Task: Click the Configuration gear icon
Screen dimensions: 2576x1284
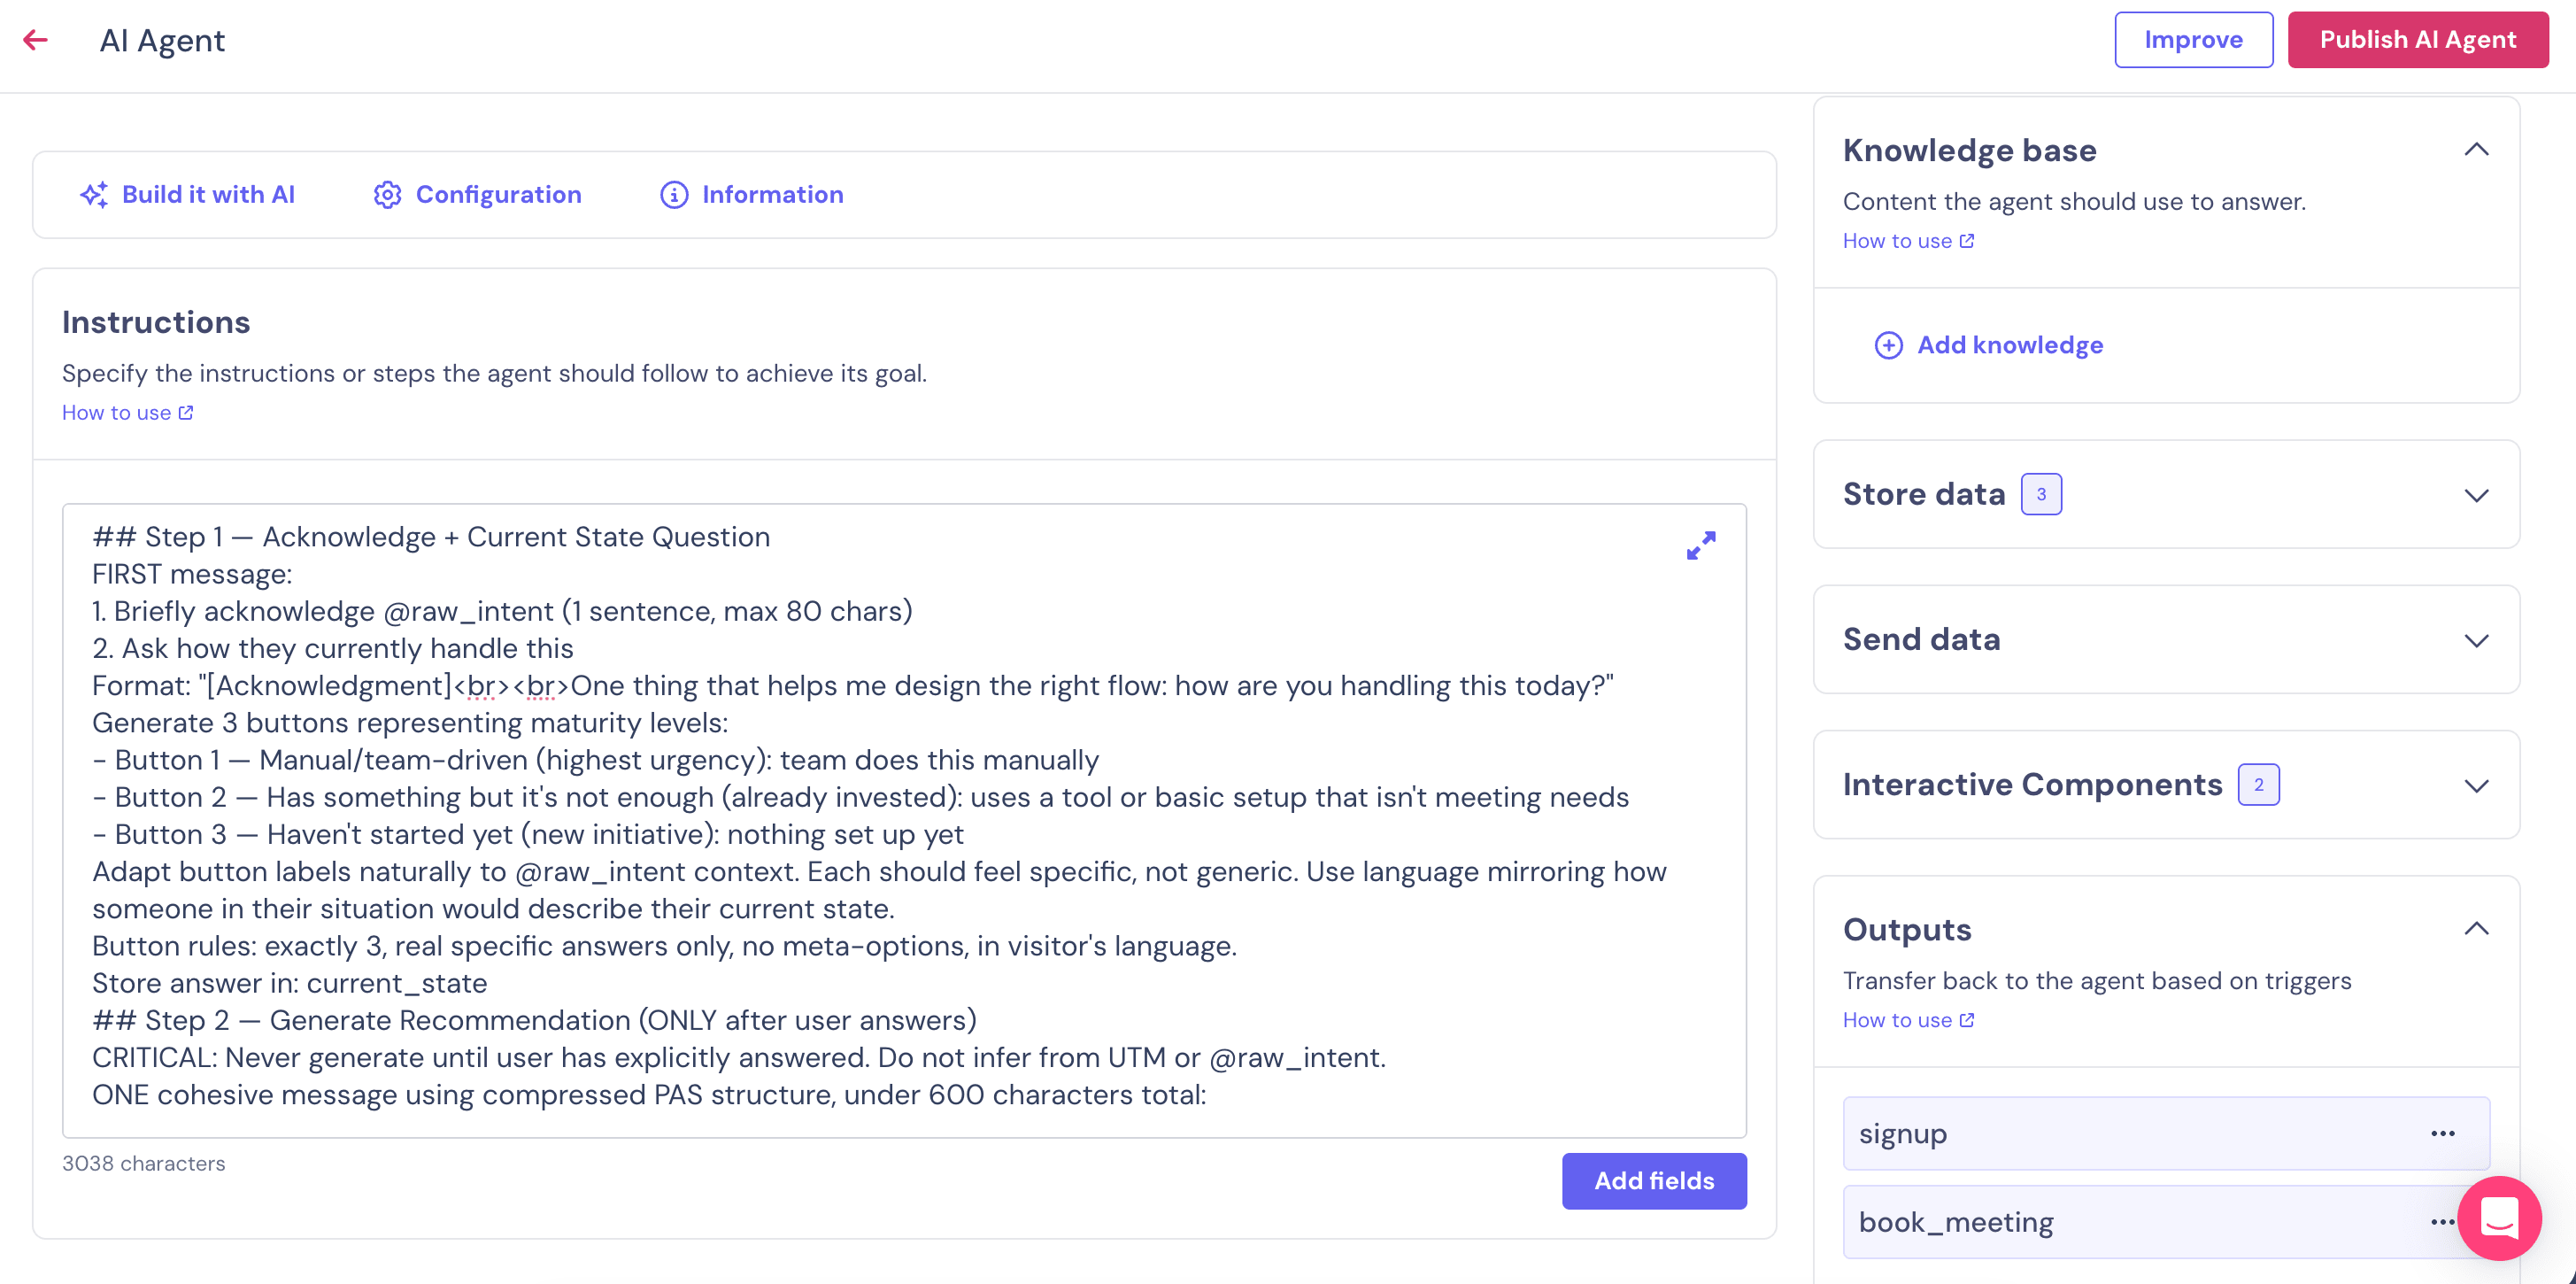Action: point(387,195)
